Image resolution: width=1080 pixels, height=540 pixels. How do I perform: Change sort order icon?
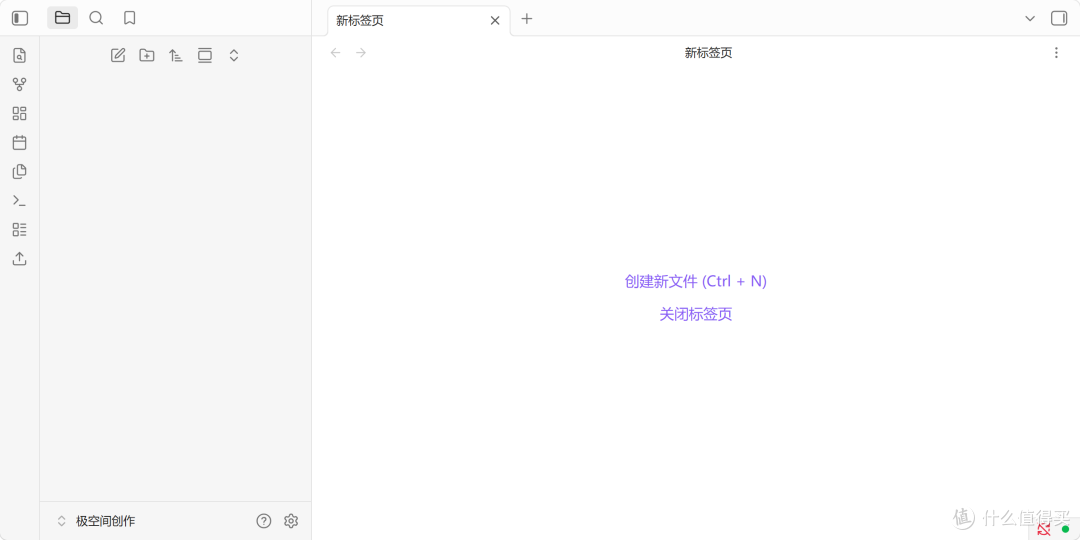click(x=176, y=56)
